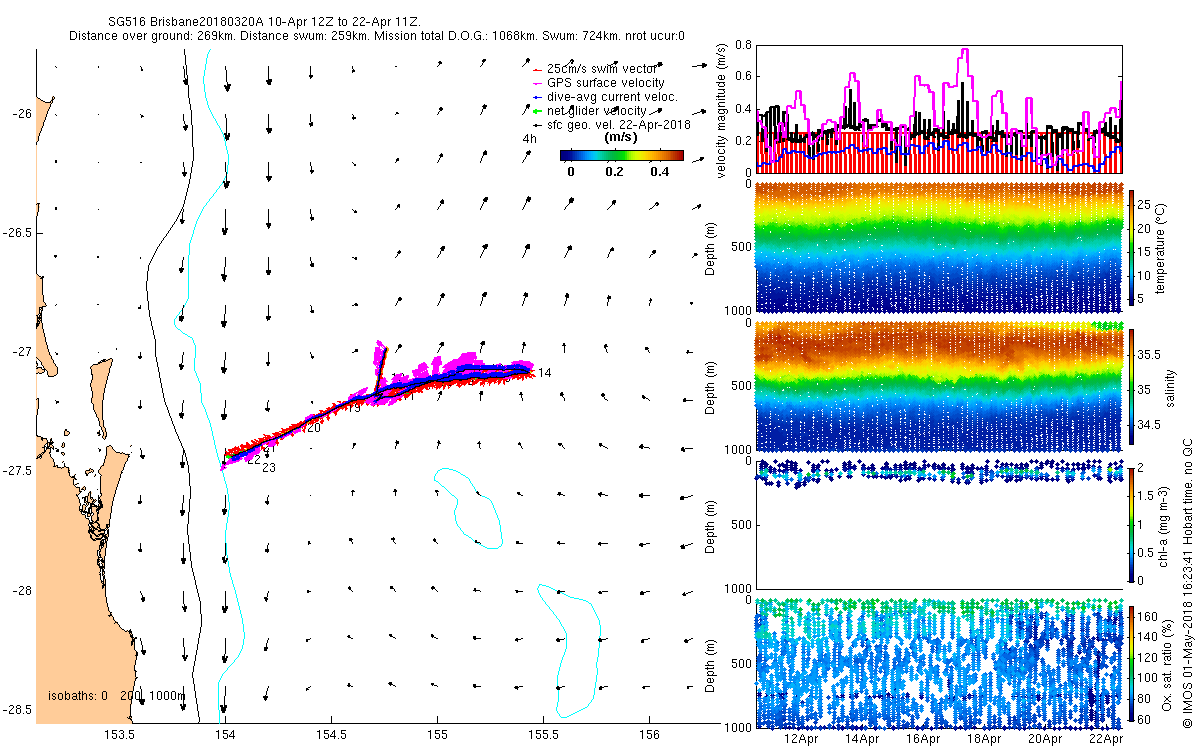Click the '20Apr' date tick label
The image size is (1200, 750).
(1046, 739)
